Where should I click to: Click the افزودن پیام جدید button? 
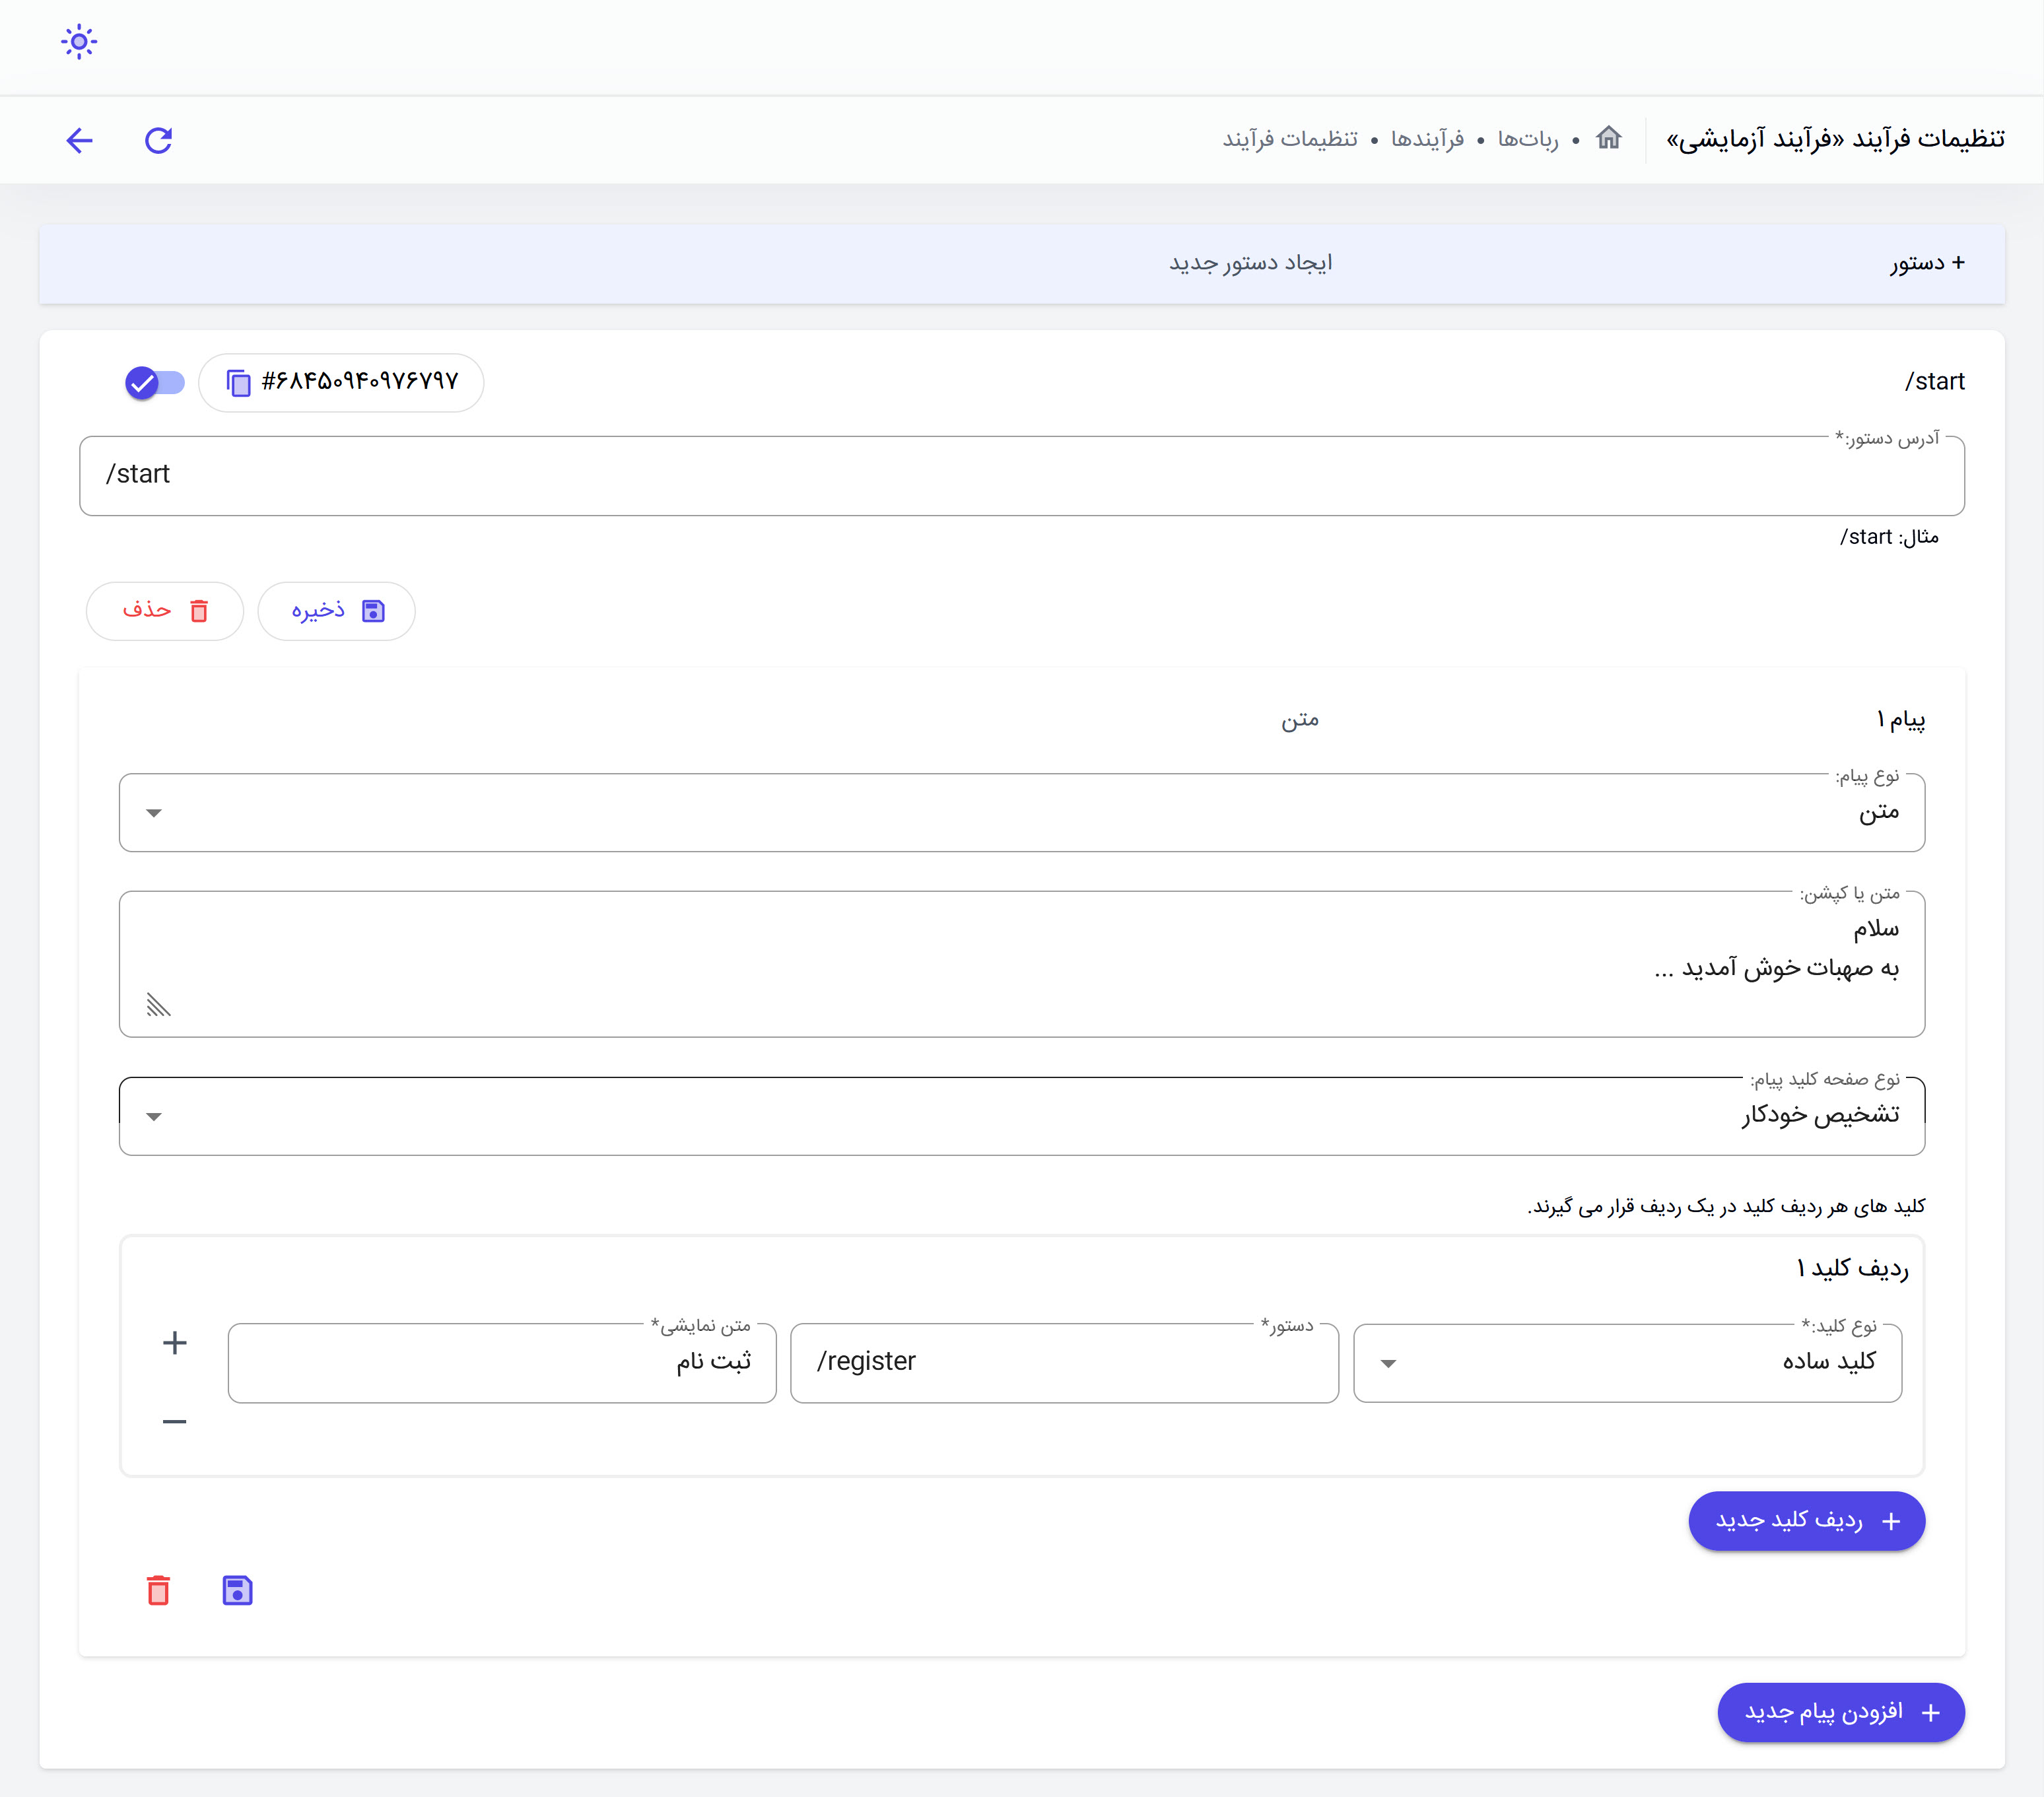1840,1712
